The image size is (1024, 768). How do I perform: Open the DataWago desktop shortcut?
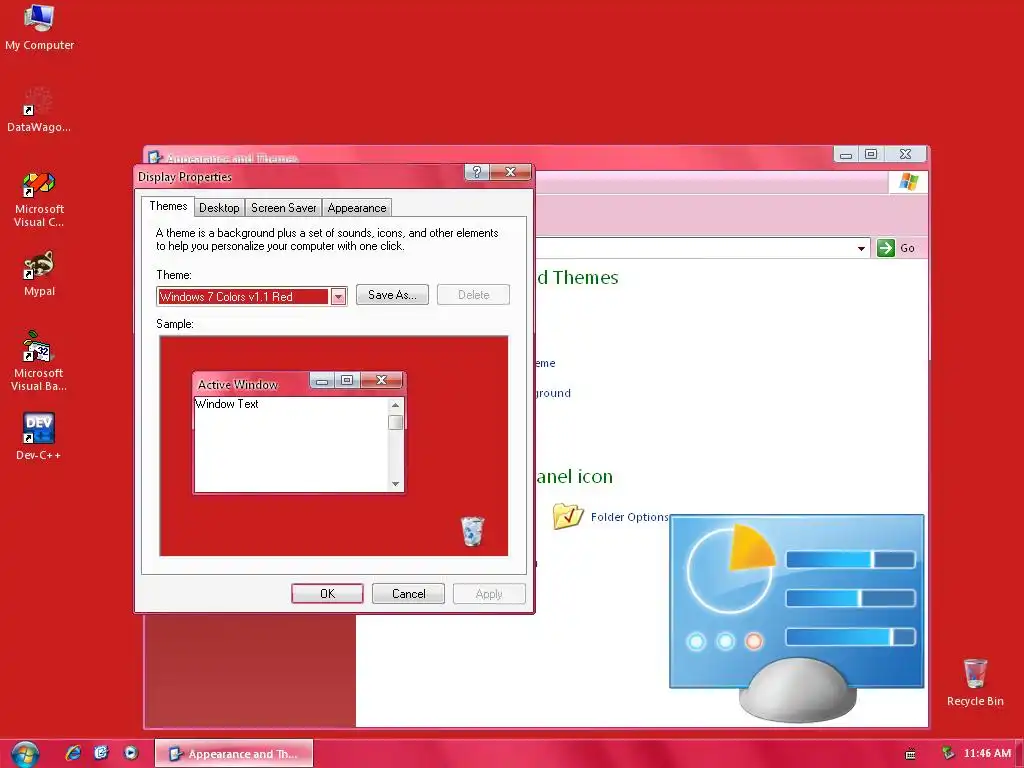39,110
